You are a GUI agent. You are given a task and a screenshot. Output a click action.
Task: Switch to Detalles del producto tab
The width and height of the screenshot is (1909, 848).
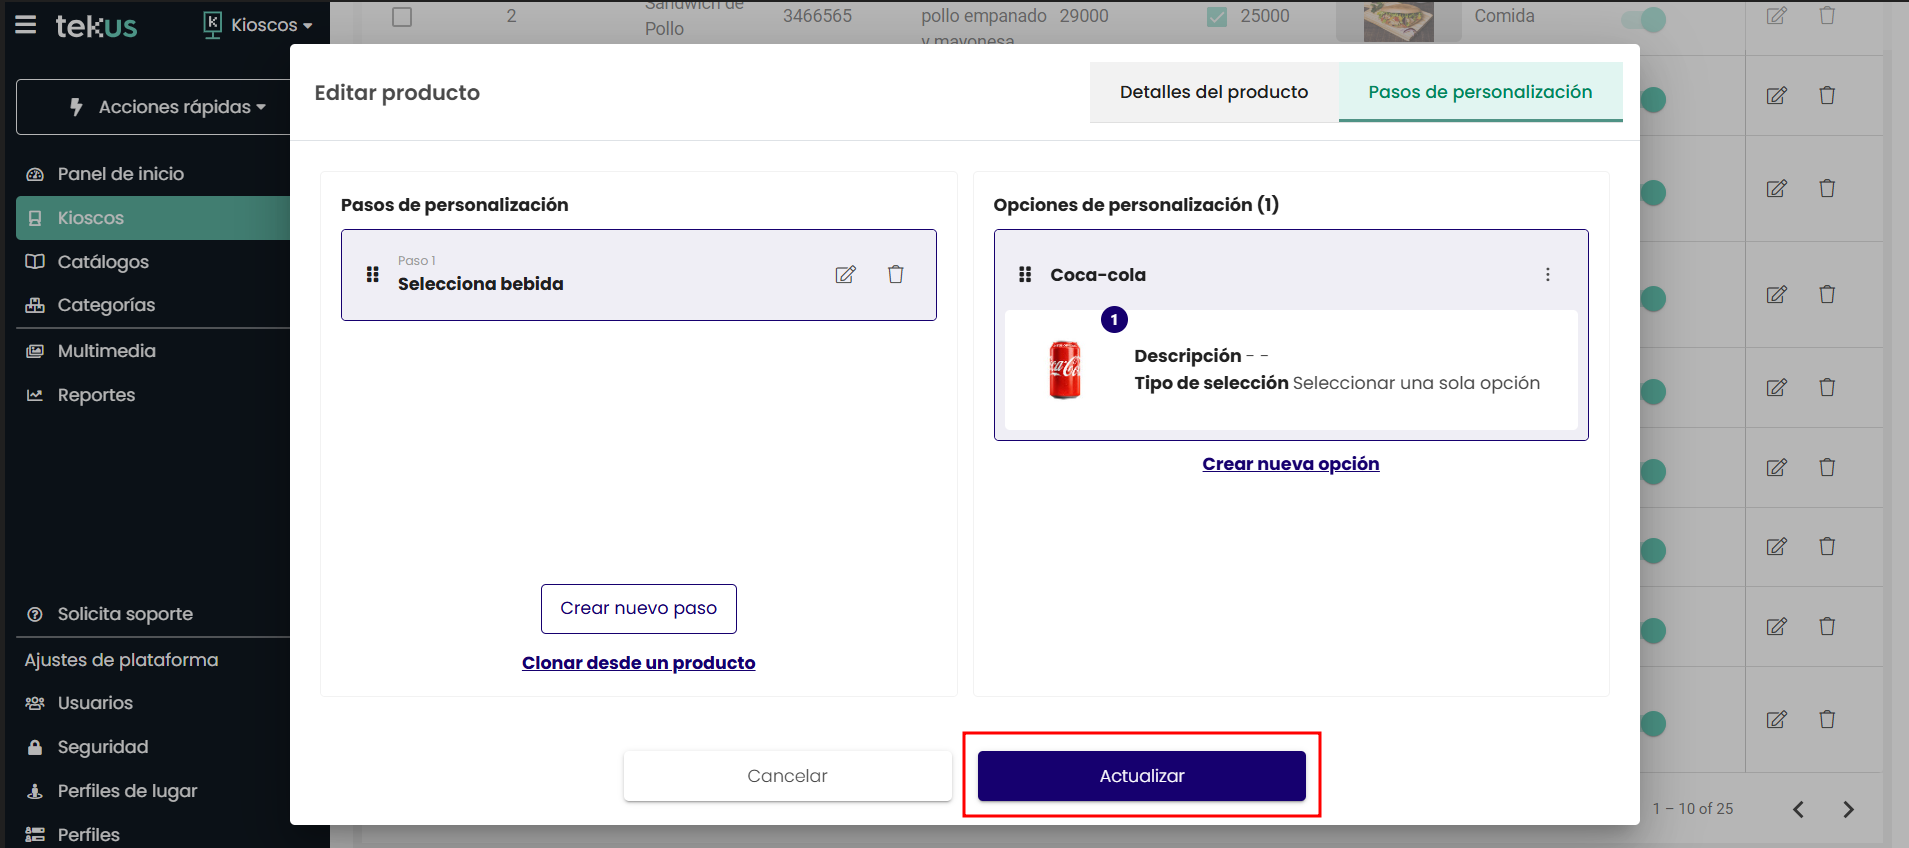tap(1214, 92)
